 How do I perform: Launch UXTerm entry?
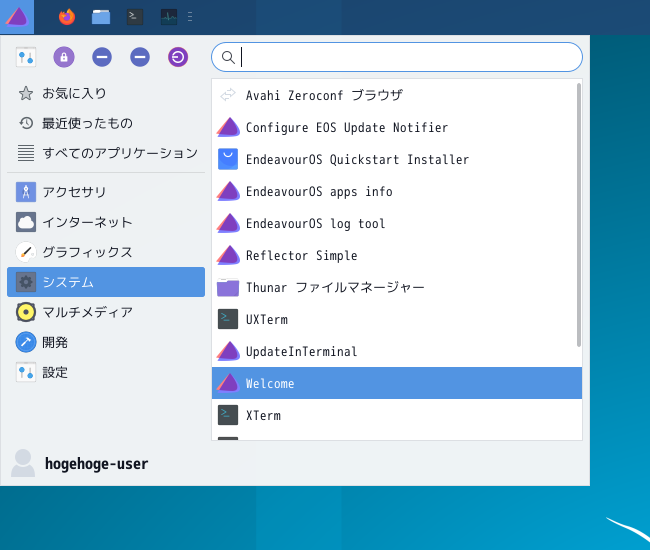tap(397, 319)
